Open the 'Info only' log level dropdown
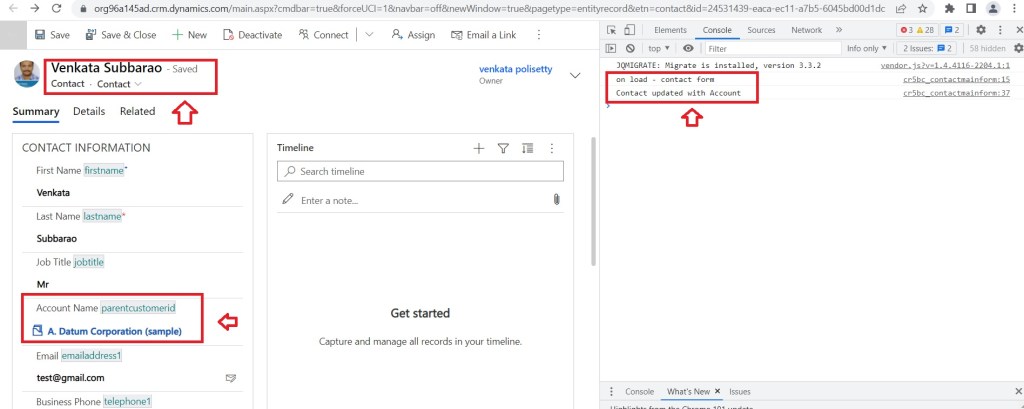1024x409 pixels. (x=867, y=48)
